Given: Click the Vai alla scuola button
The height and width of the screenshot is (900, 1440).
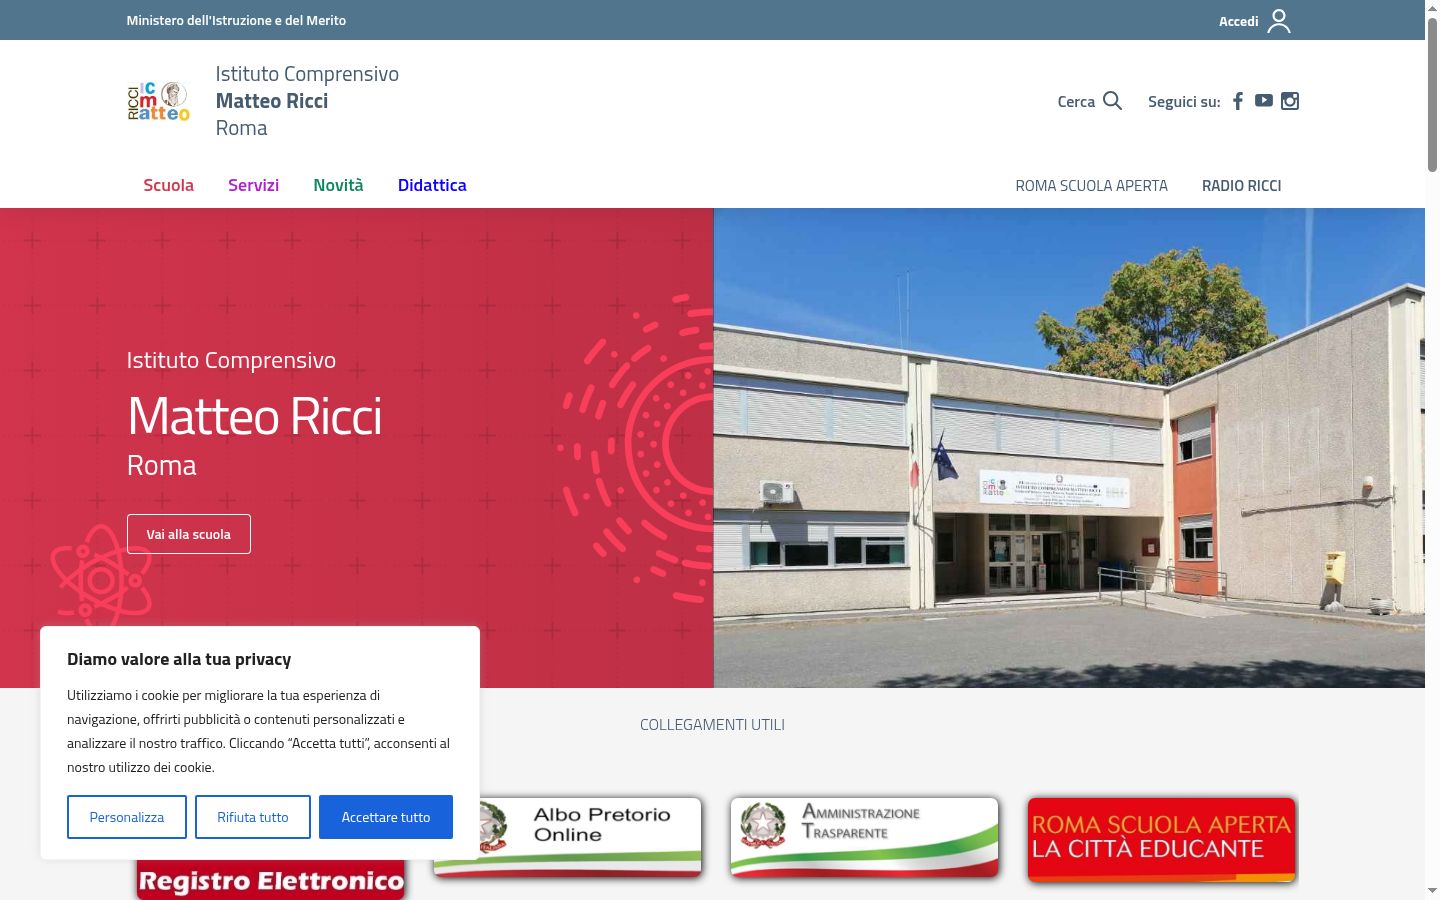Looking at the screenshot, I should [189, 534].
